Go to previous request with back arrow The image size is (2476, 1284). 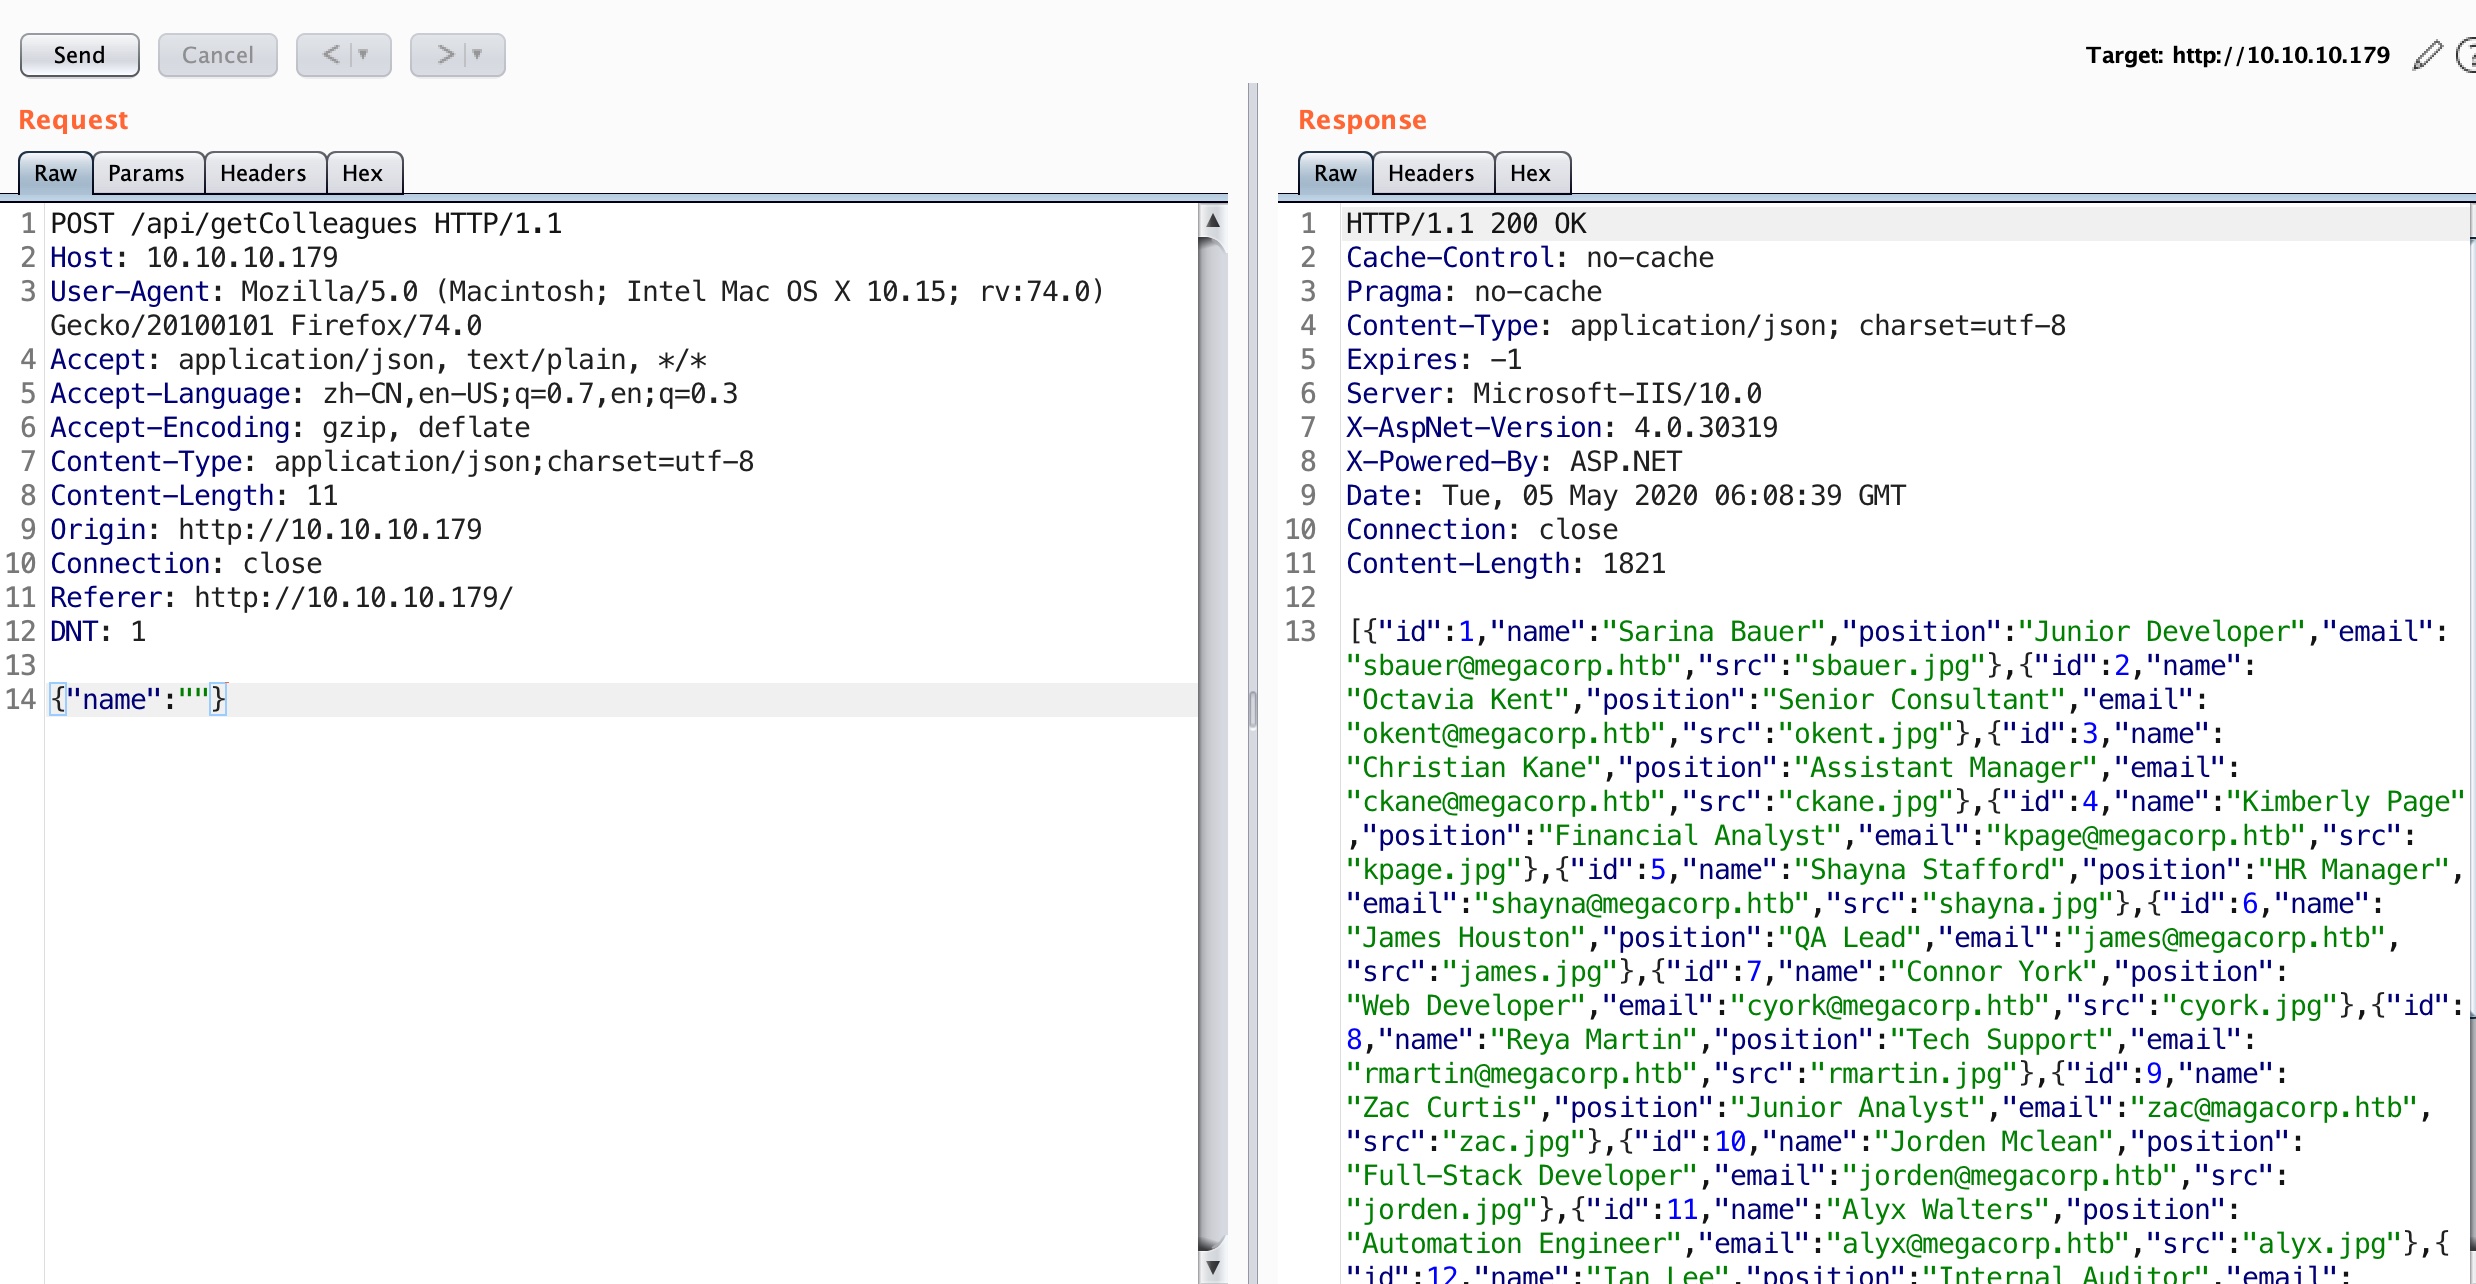tap(331, 55)
